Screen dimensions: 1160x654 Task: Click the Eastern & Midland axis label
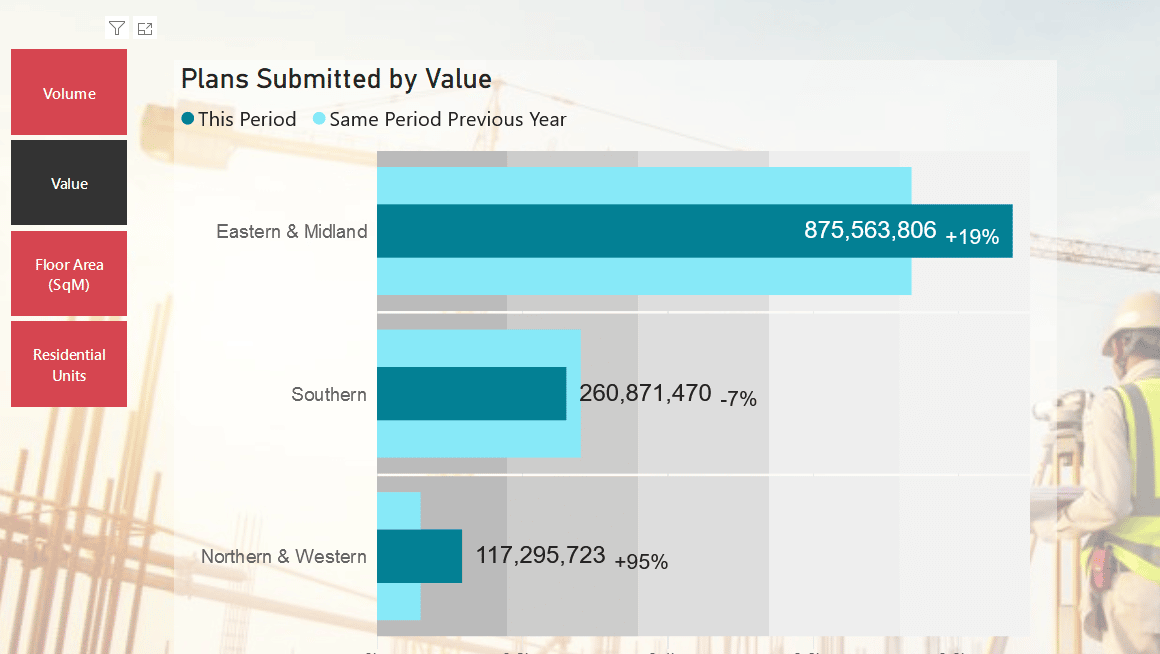pos(292,231)
